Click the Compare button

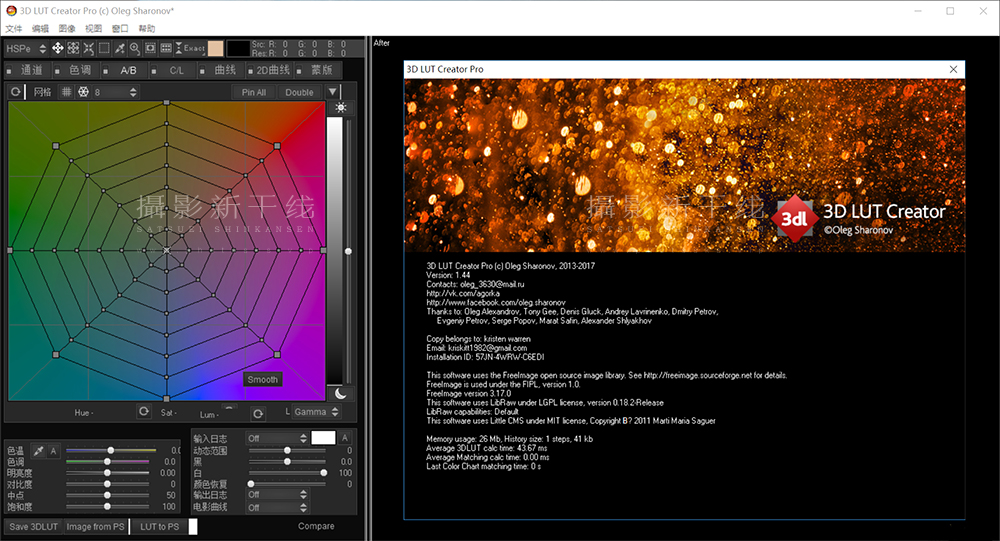click(316, 526)
